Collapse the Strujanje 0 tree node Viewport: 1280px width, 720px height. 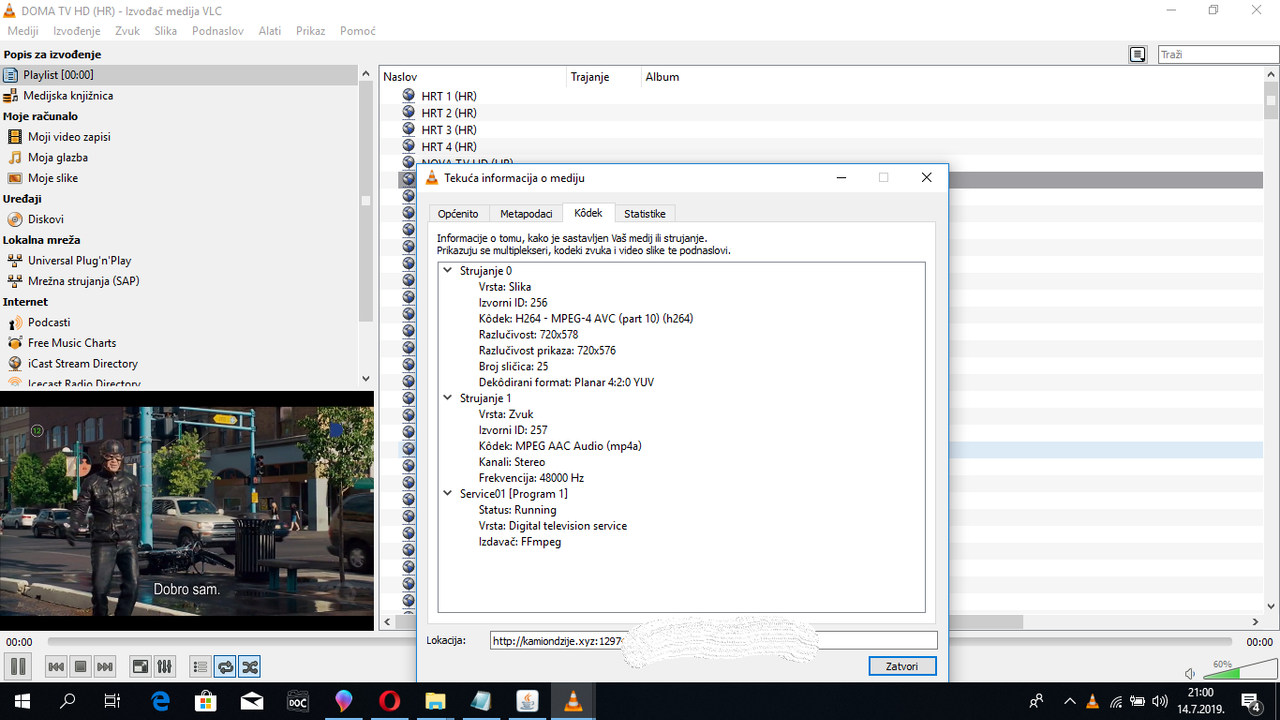click(447, 271)
